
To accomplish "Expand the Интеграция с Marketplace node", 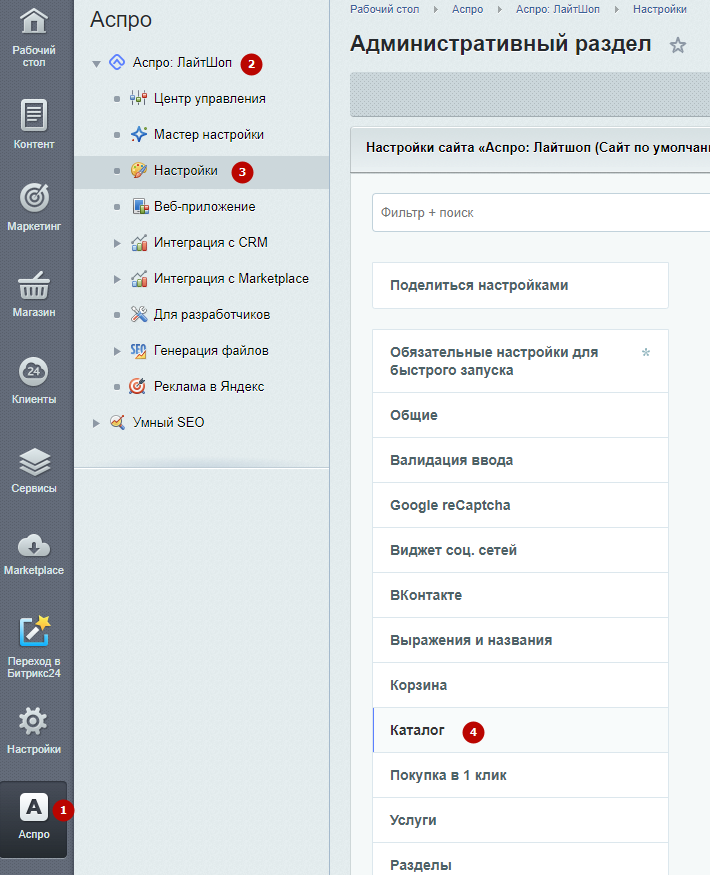I will click(x=117, y=279).
